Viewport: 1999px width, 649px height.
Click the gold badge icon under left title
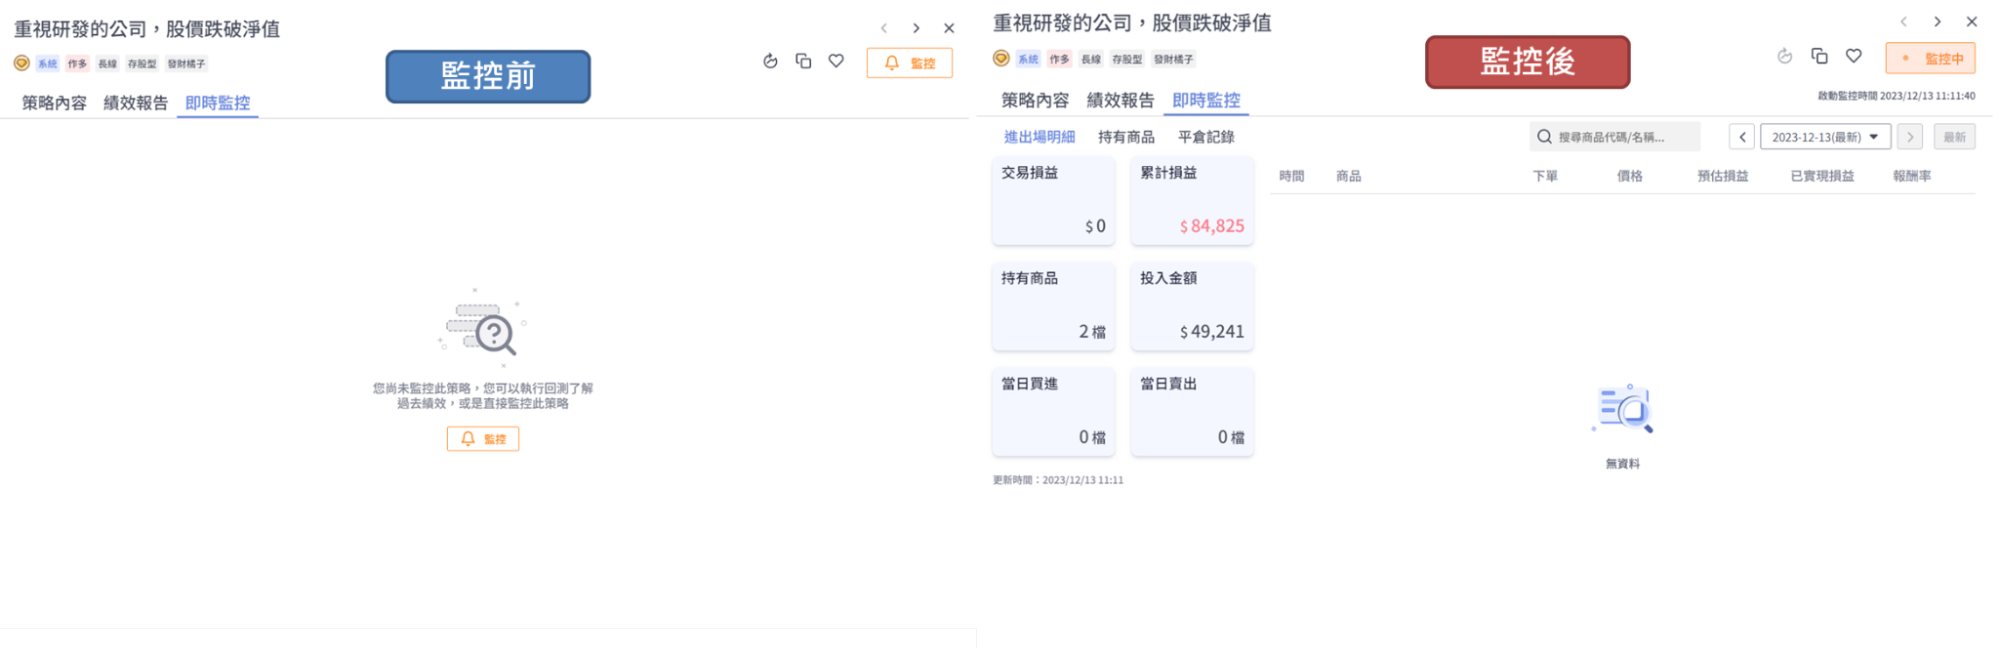(x=21, y=63)
